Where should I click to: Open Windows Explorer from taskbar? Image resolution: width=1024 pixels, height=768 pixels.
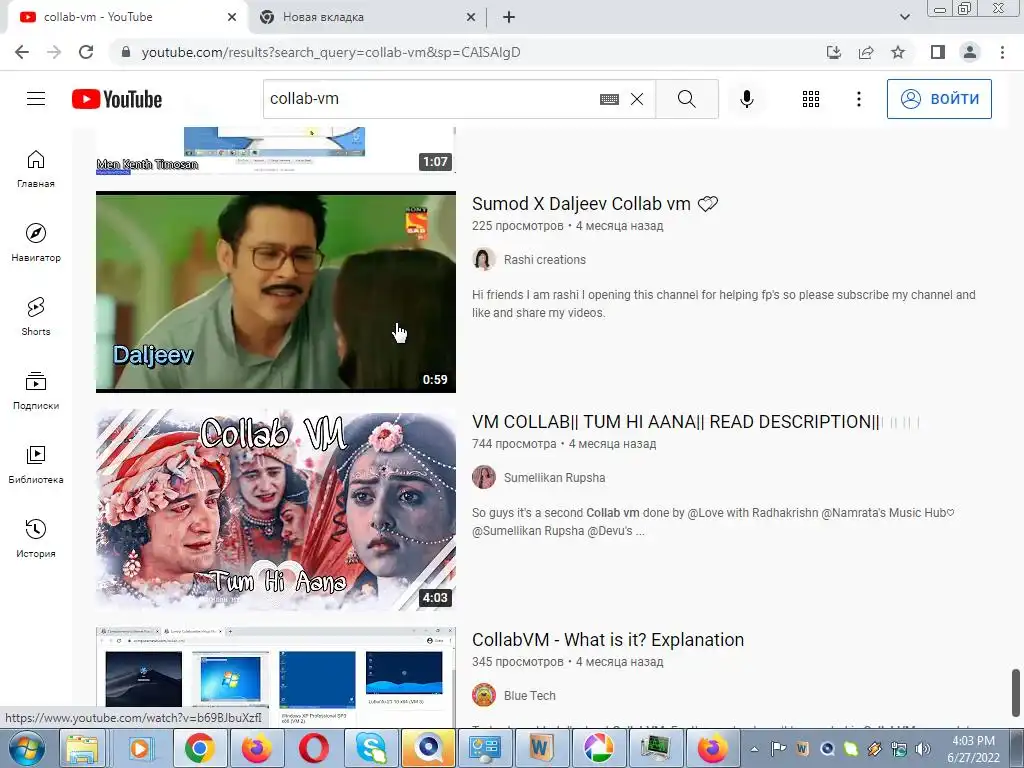[x=82, y=748]
